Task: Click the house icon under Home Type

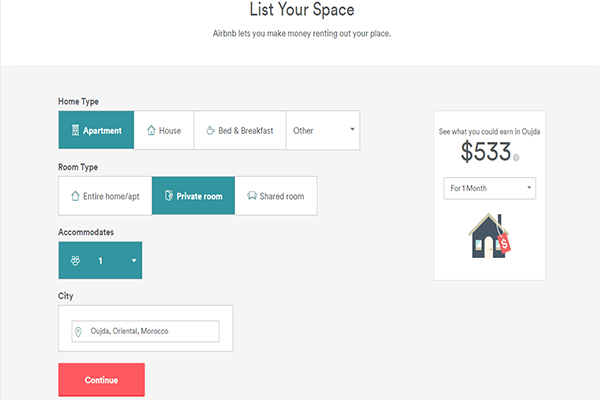Action: pos(151,130)
